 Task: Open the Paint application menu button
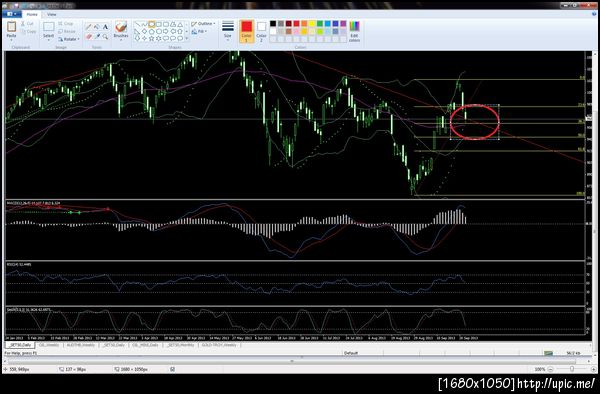point(11,14)
